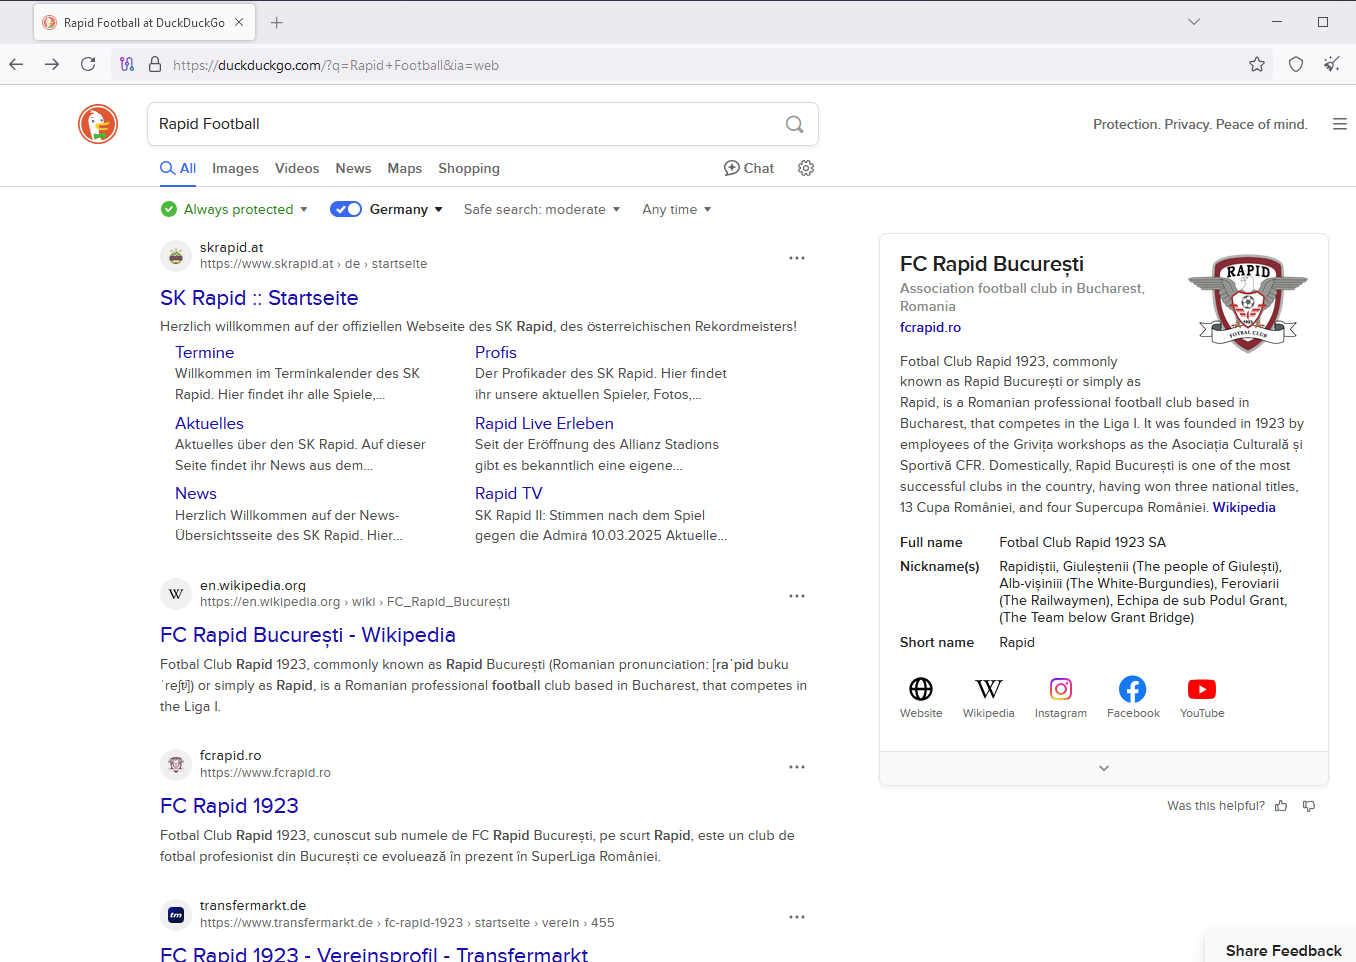
Task: Switch to the Videos tab
Action: tap(297, 168)
